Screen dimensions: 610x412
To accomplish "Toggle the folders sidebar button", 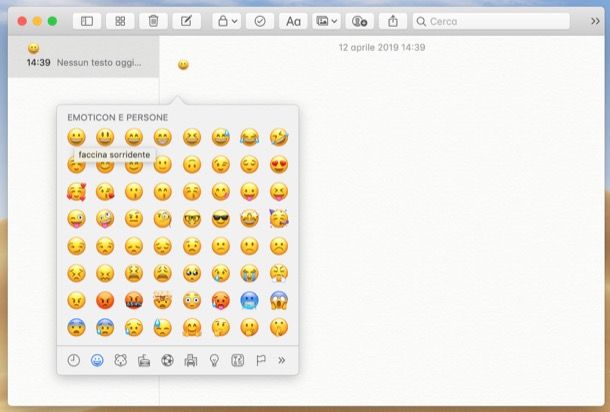I will [87, 21].
